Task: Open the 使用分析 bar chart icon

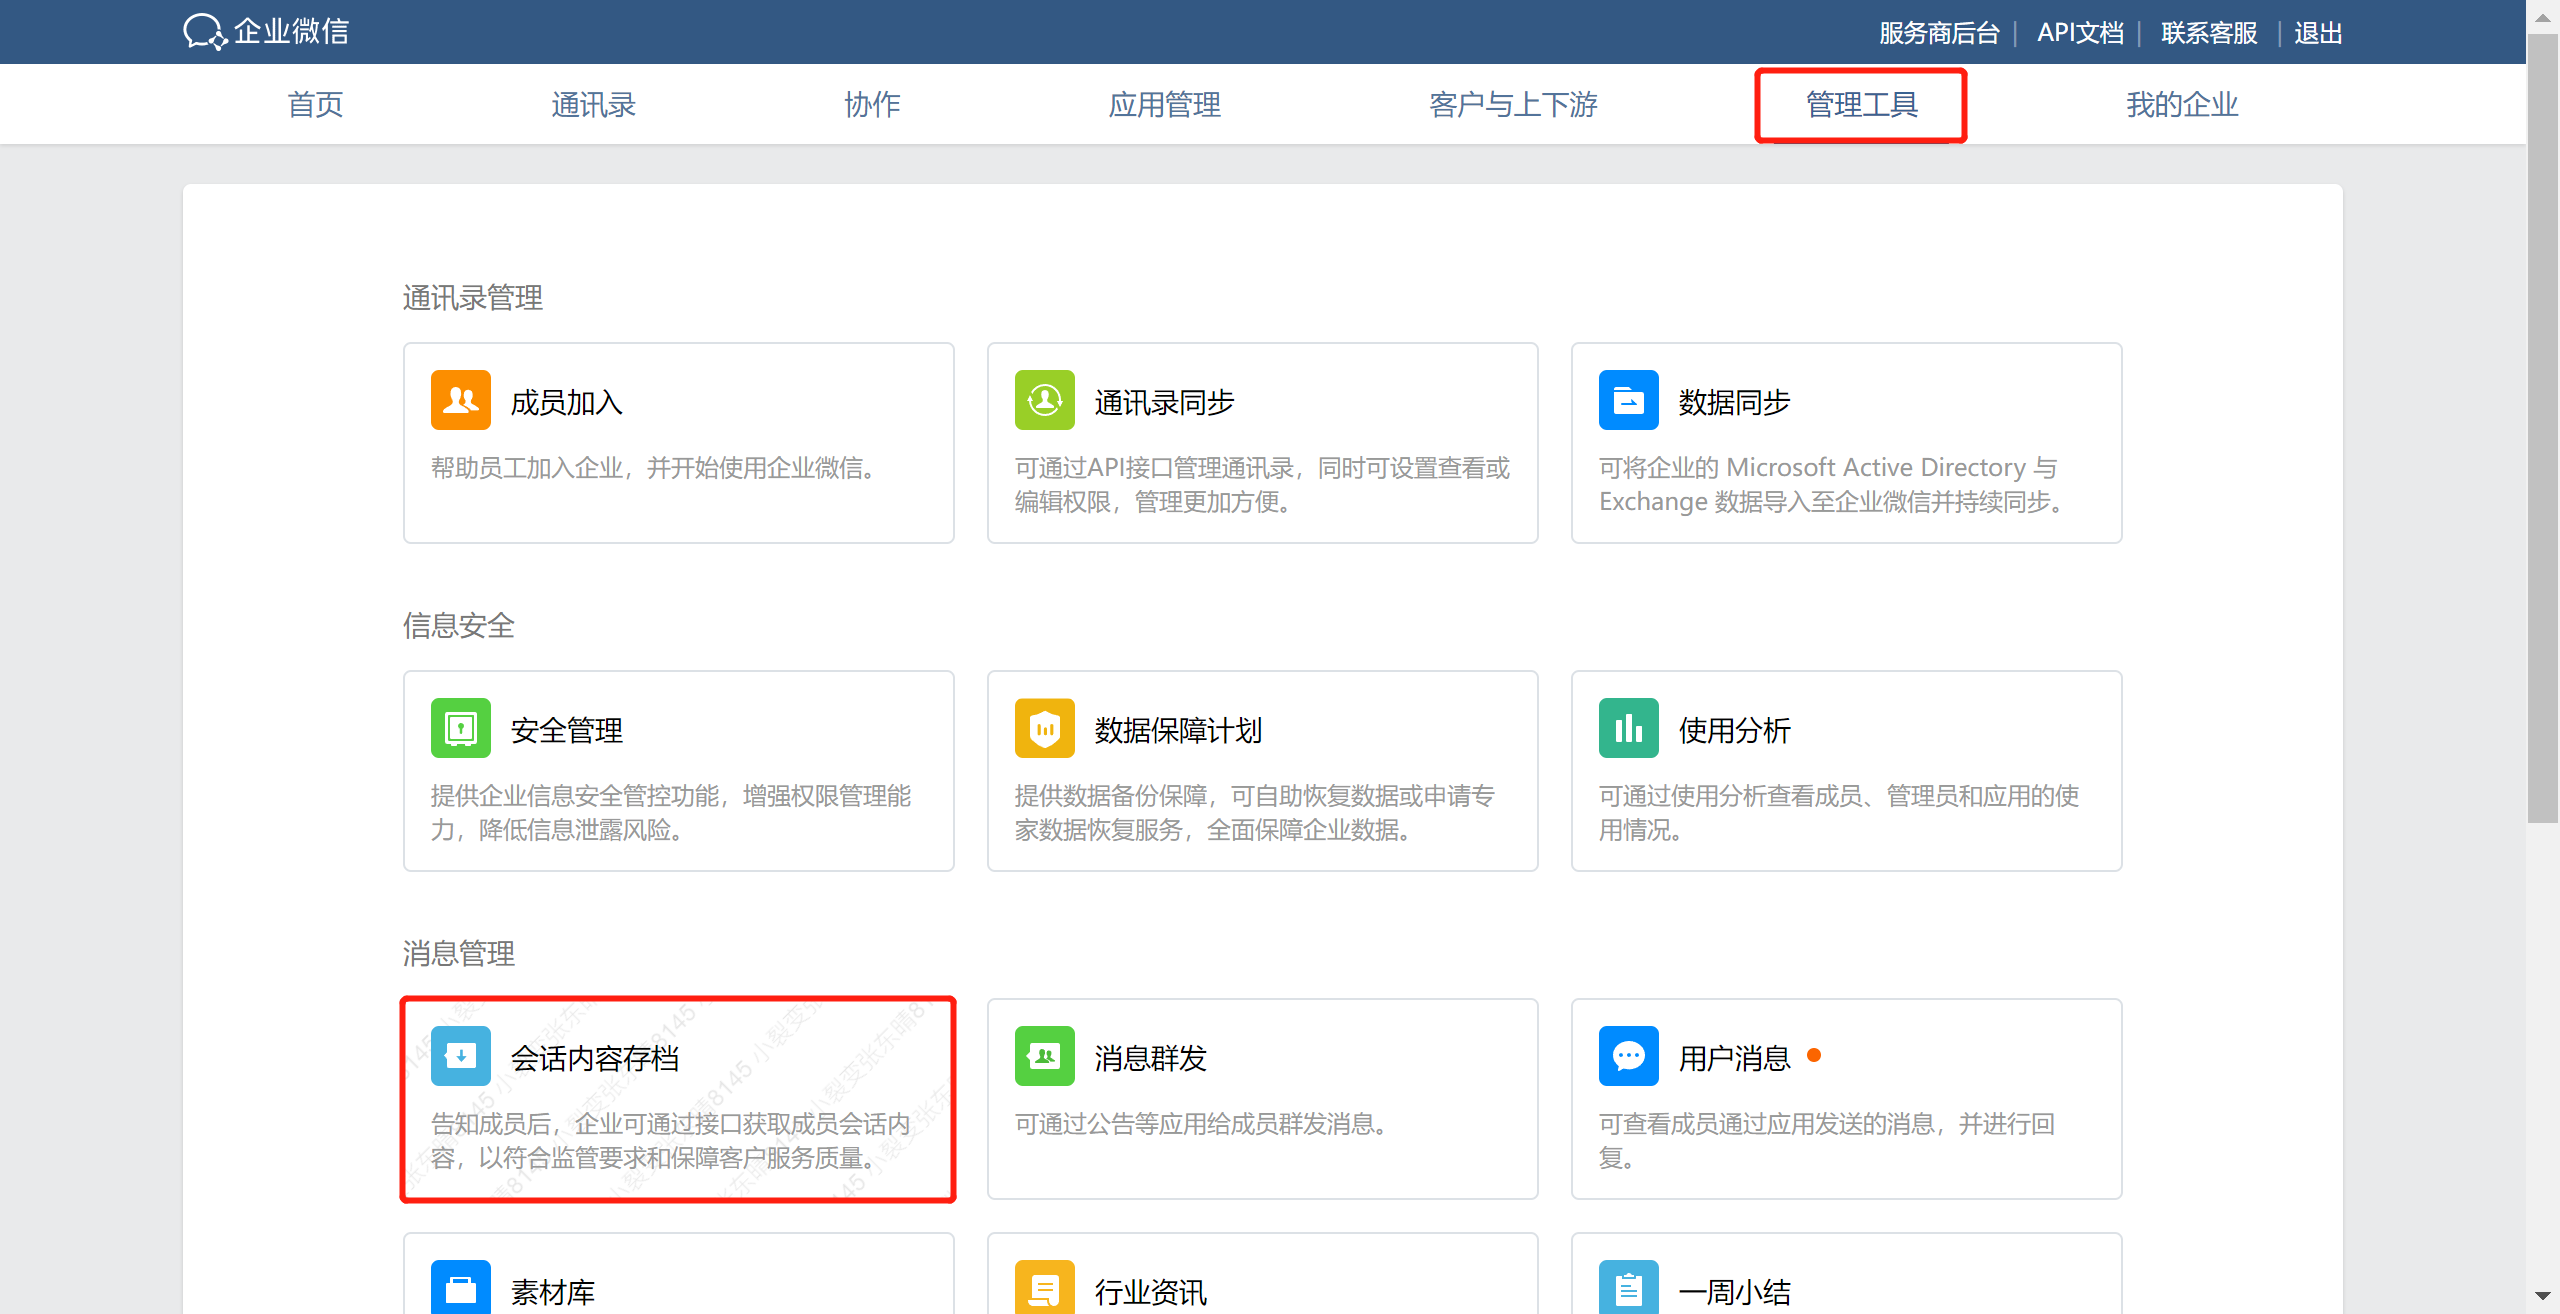Action: pos(1629,728)
